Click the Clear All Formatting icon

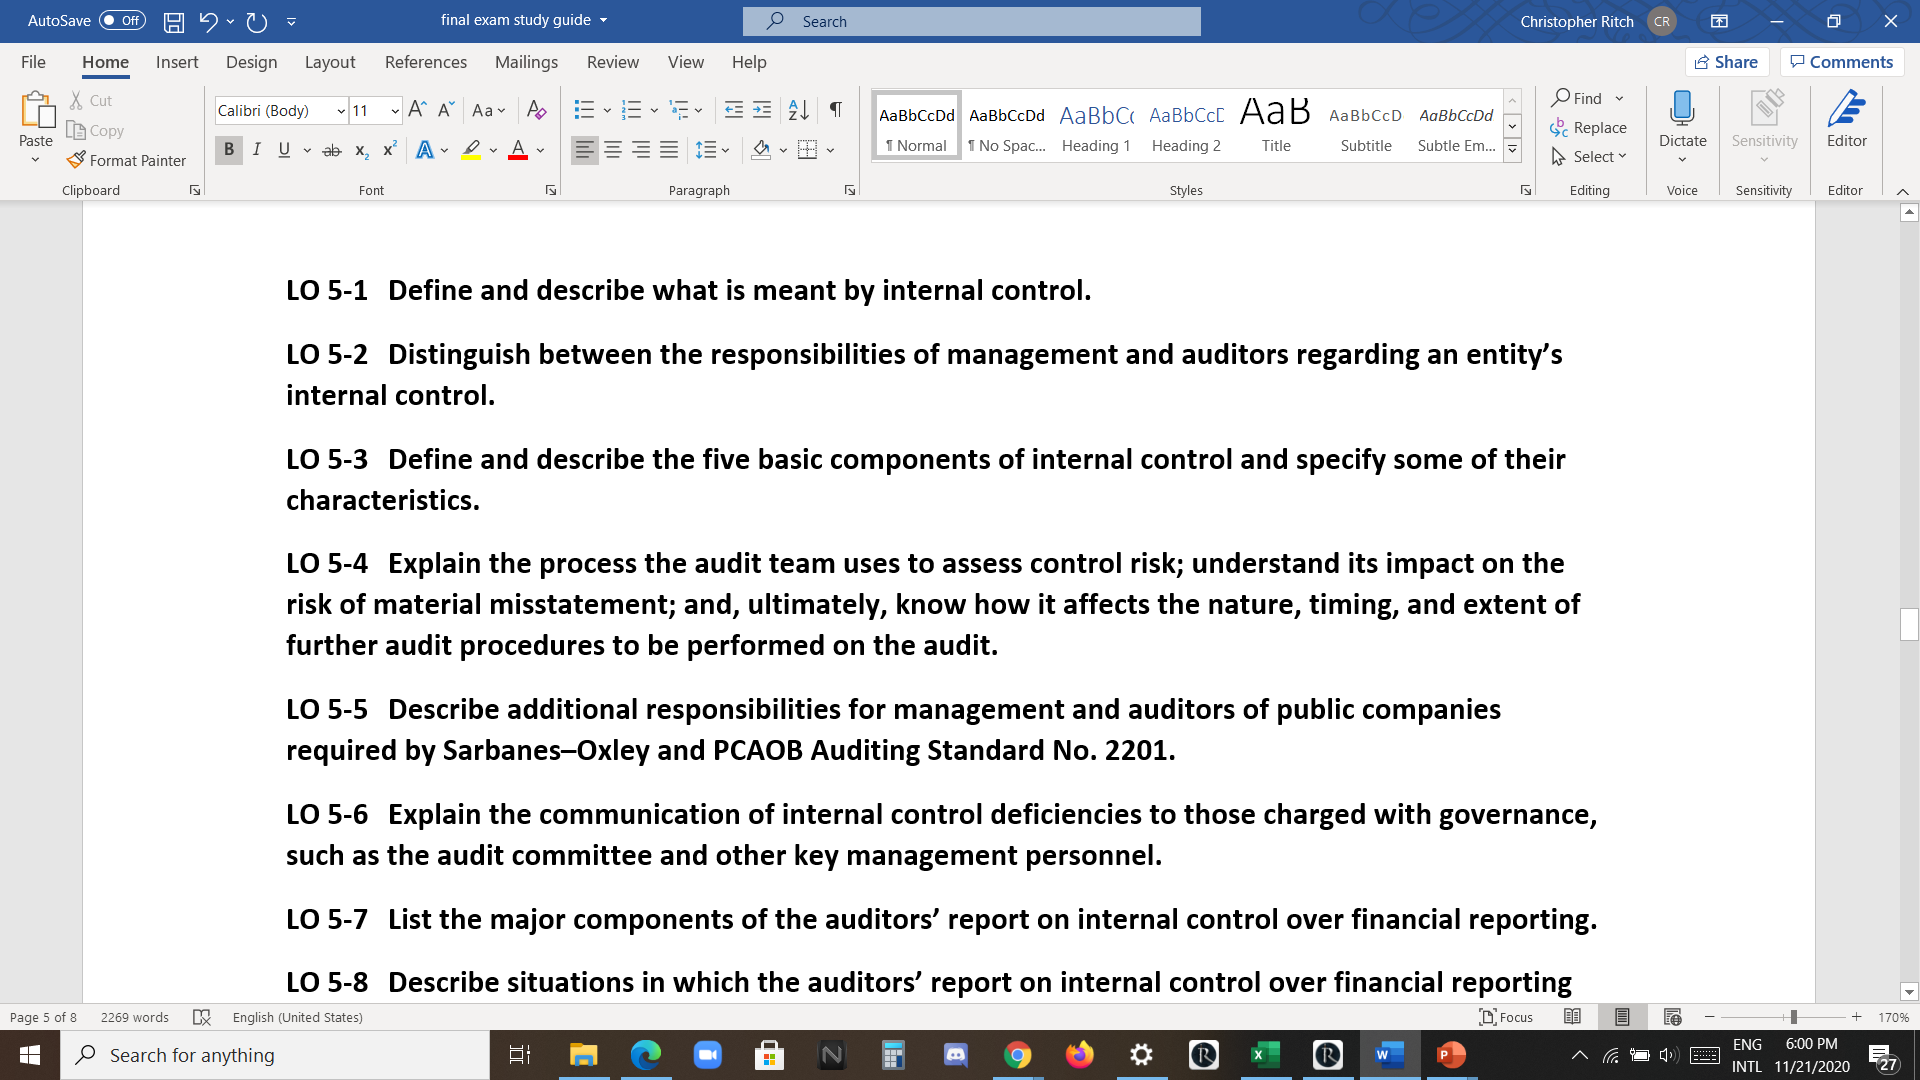537,110
